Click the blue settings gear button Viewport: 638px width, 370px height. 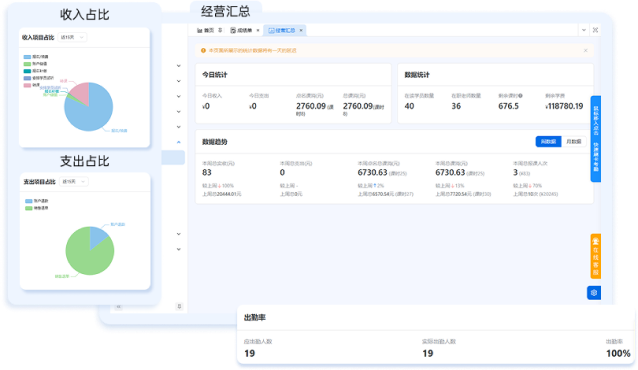click(594, 293)
